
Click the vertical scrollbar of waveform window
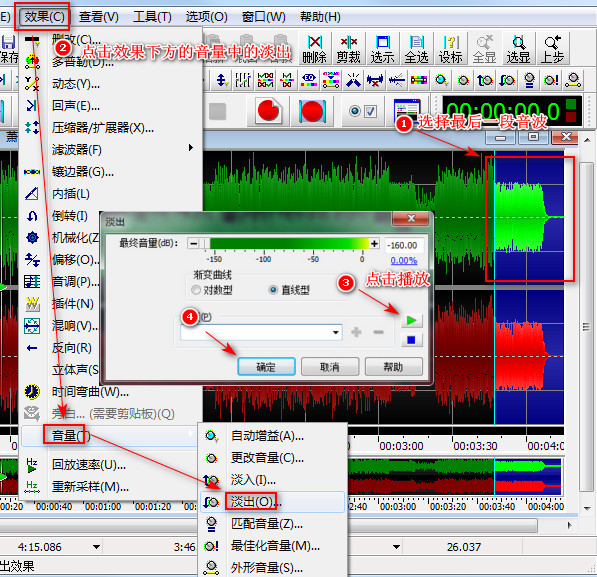point(587,327)
